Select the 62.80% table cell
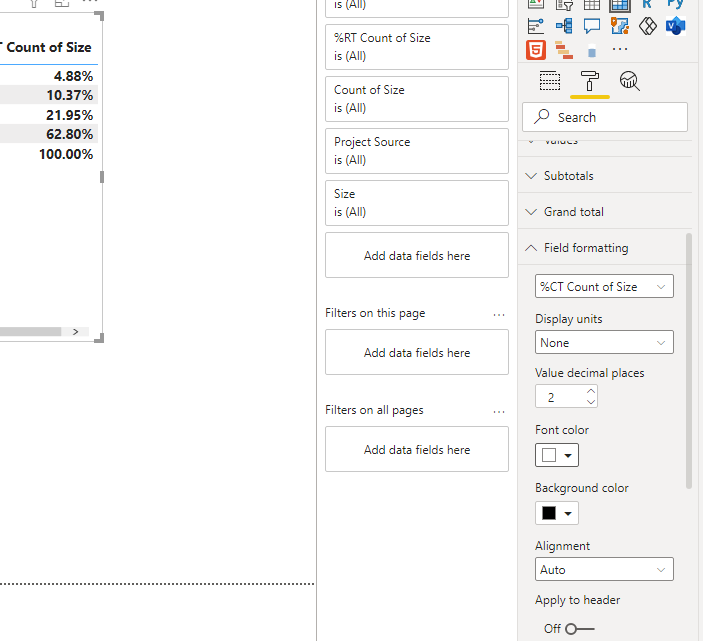 69,134
